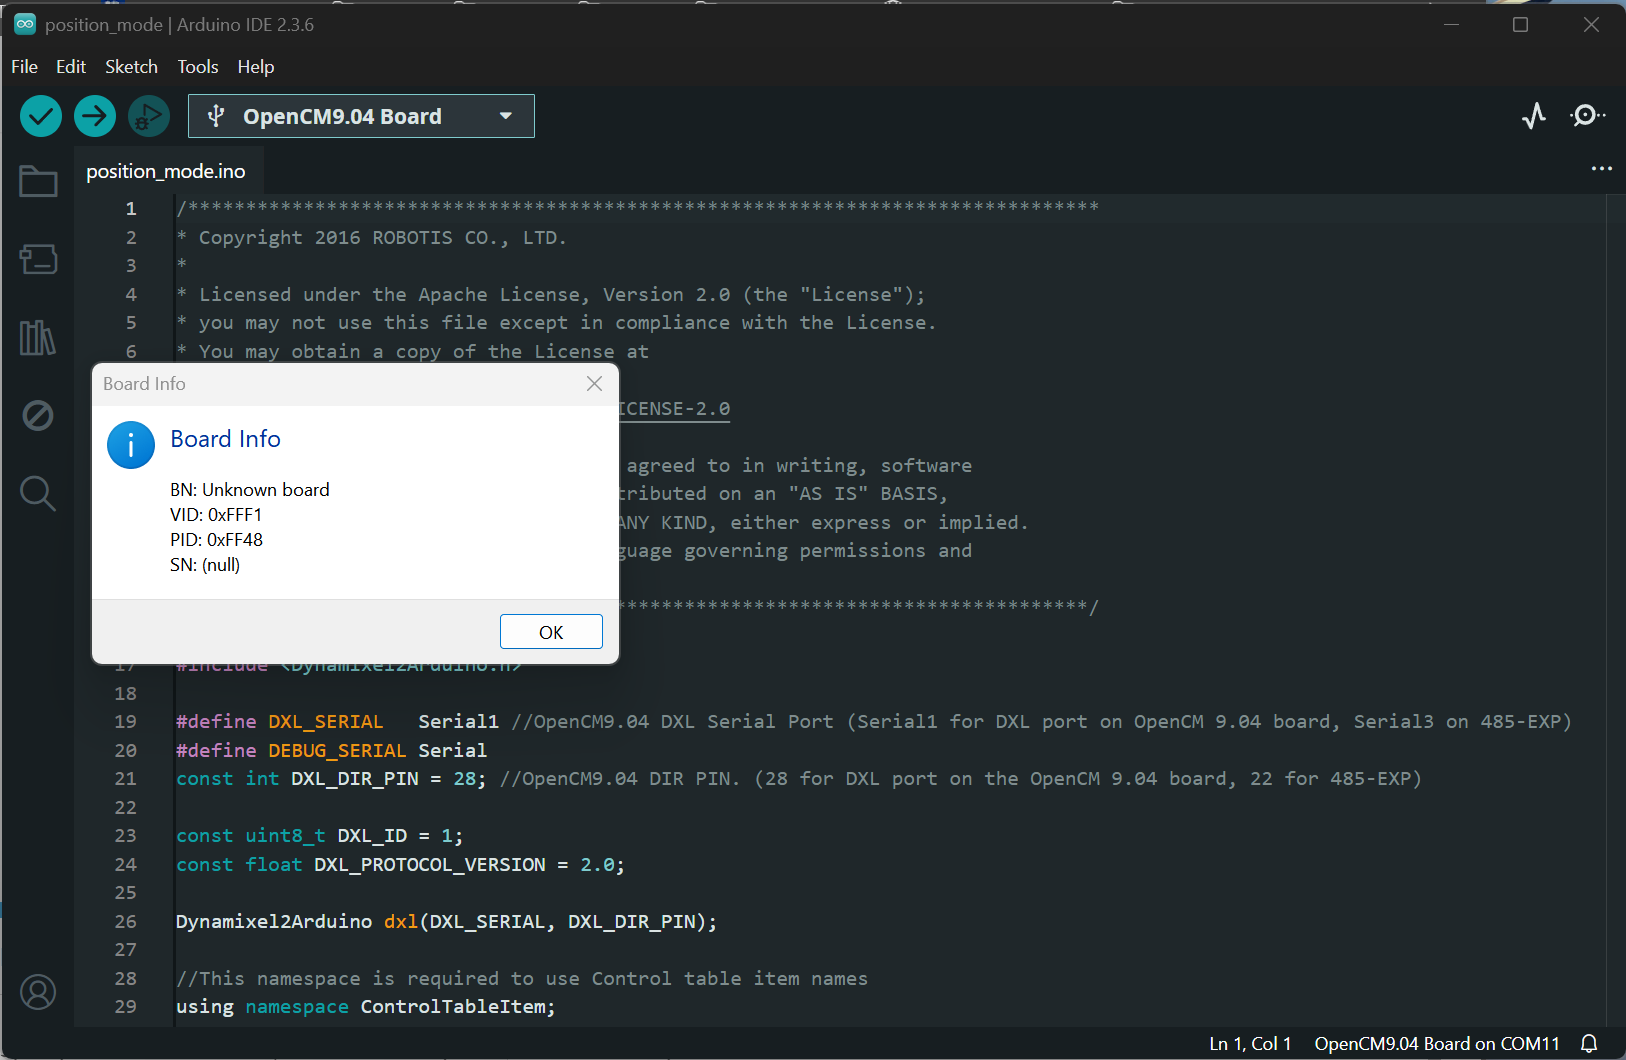
Task: Click the notifications bell in status bar
Action: [x=1589, y=1043]
